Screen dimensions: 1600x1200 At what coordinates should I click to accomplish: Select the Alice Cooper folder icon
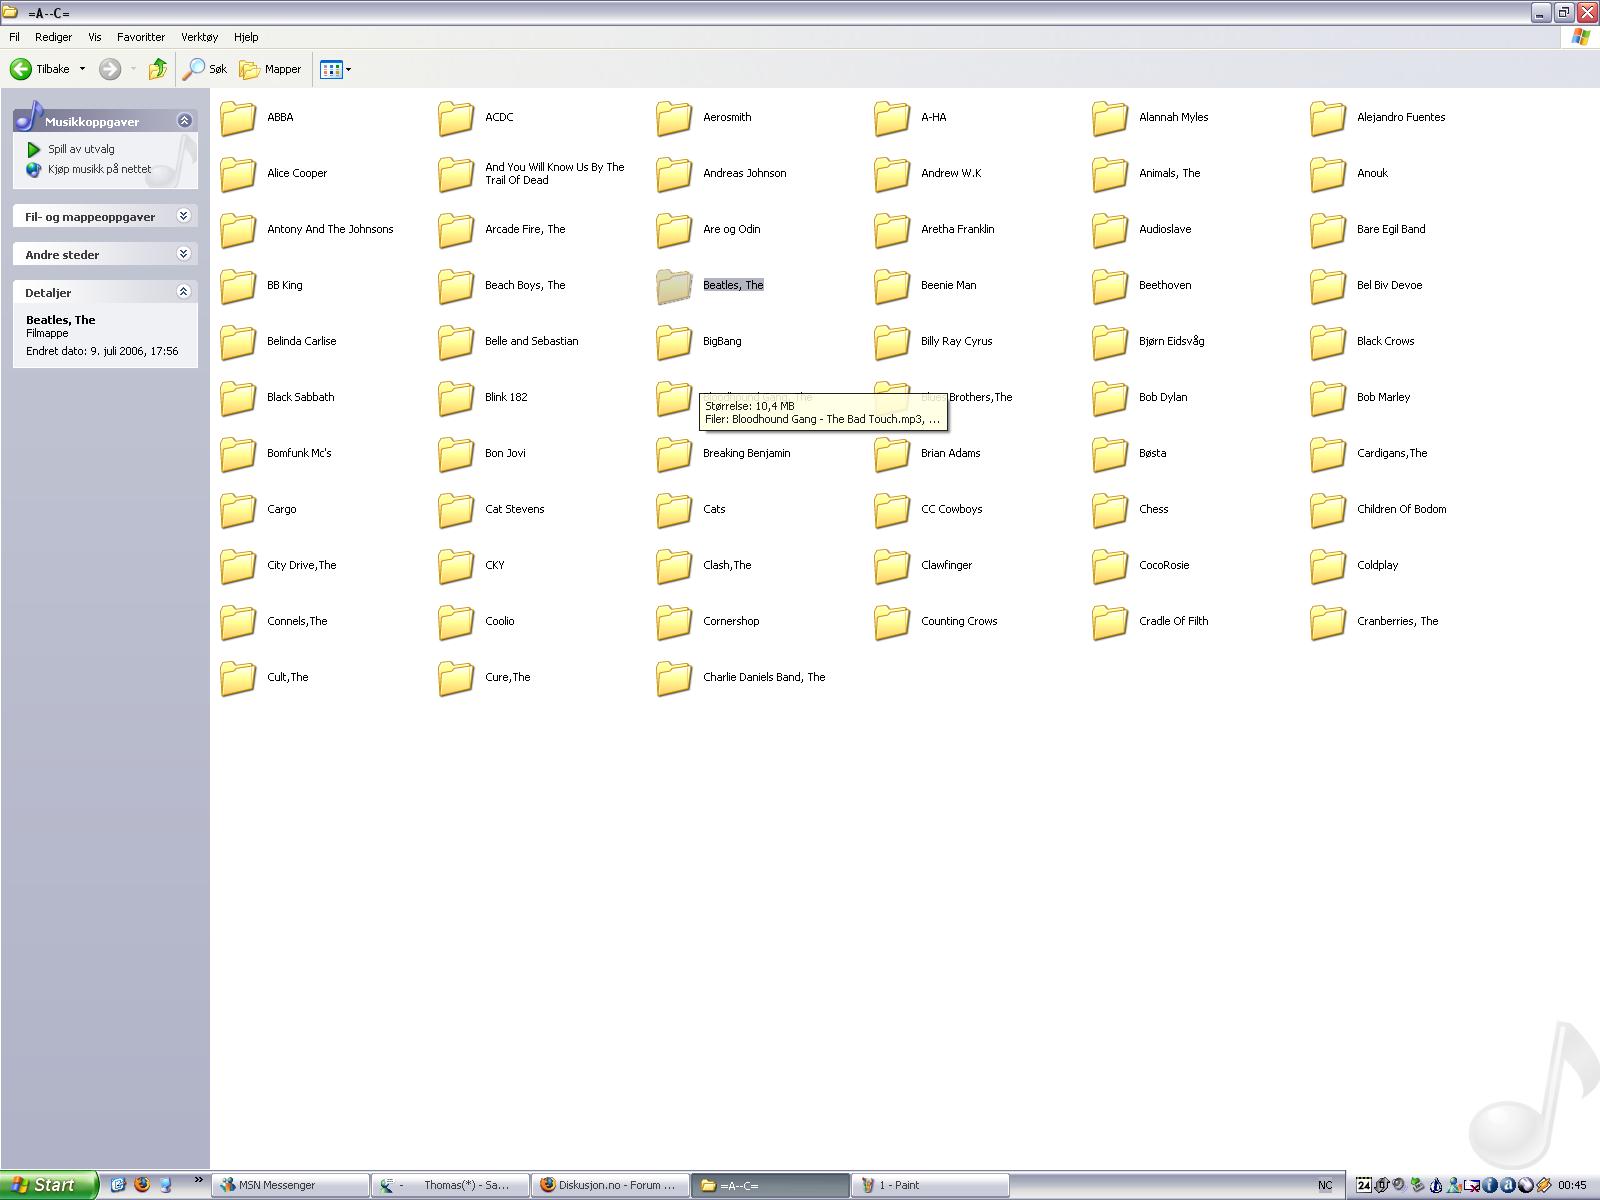point(238,173)
